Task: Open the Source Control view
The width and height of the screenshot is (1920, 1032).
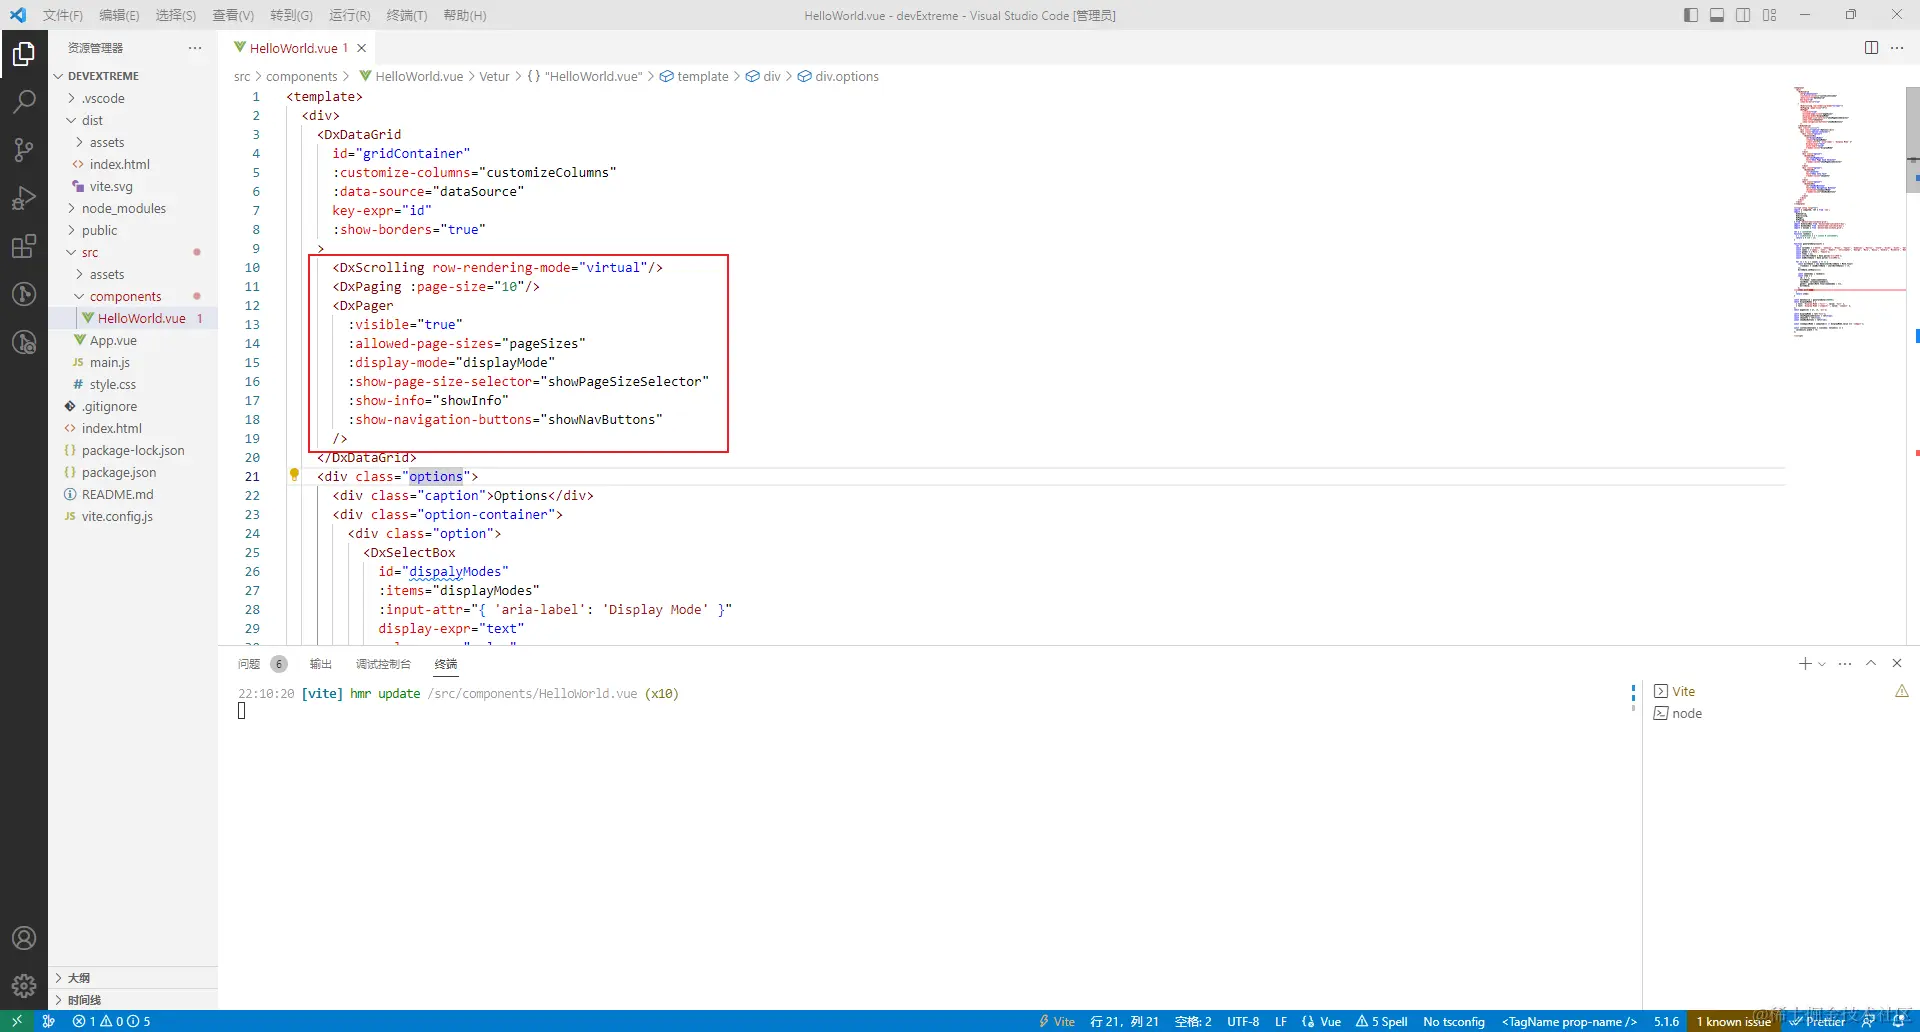Action: [24, 150]
